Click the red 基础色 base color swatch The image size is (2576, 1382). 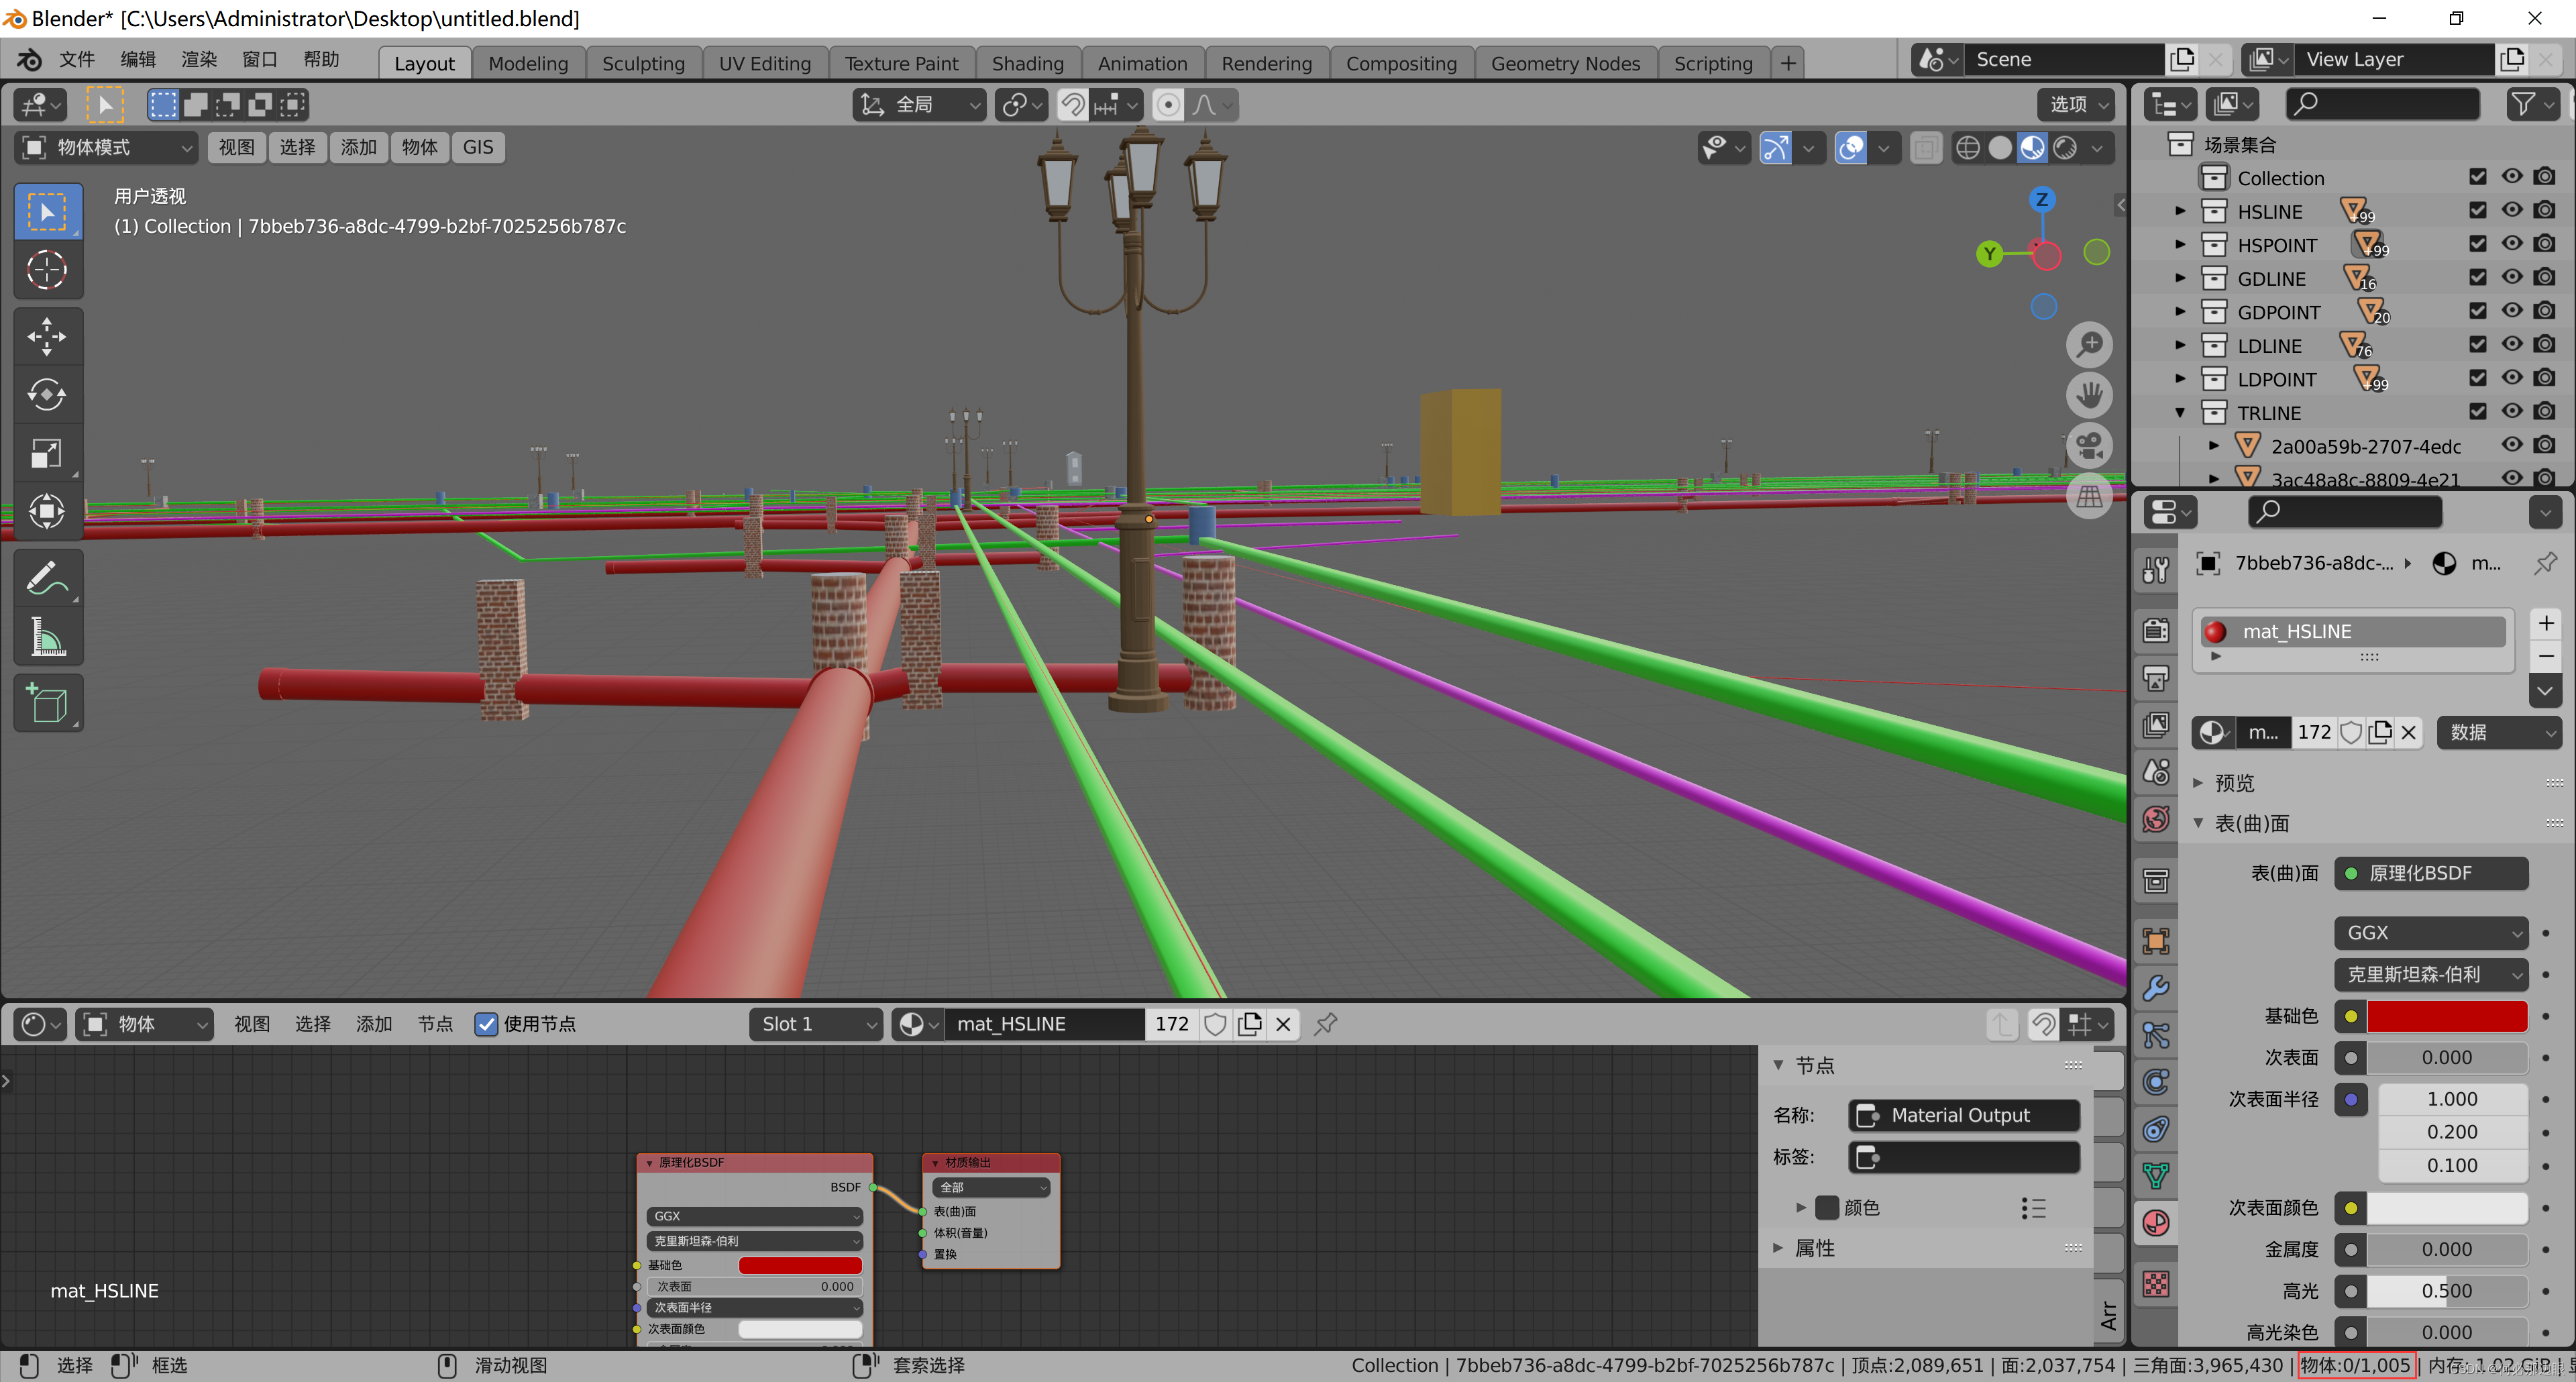coord(2446,1016)
